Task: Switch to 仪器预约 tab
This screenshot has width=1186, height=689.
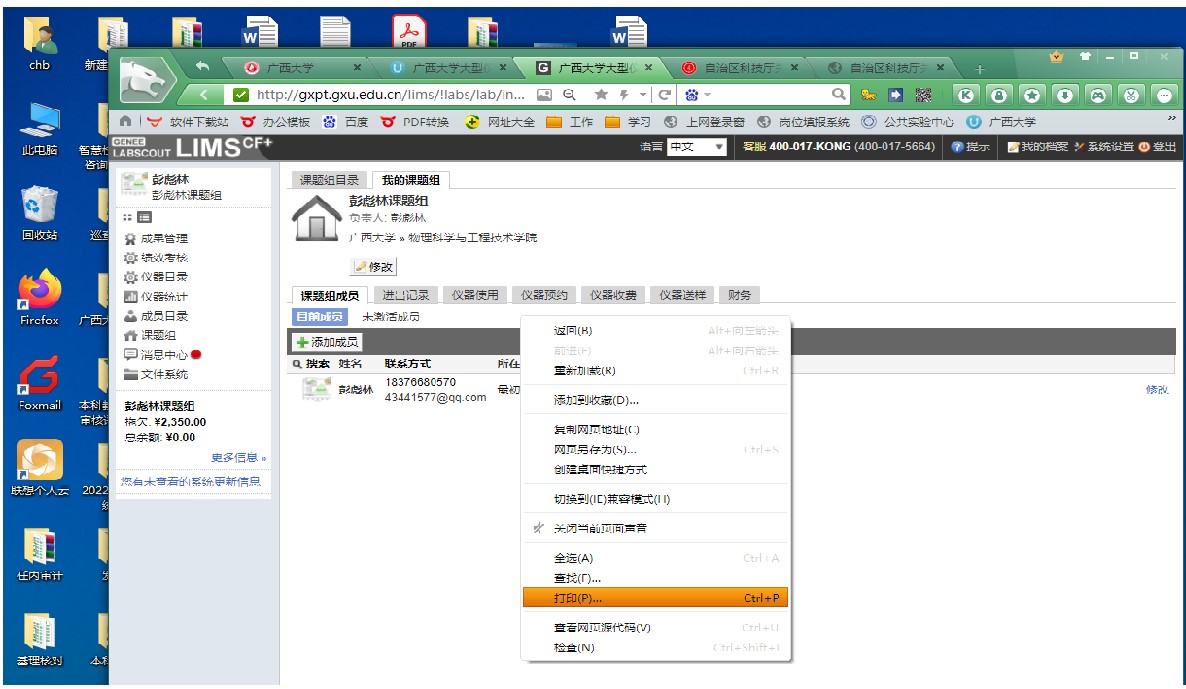Action: pyautogui.click(x=544, y=295)
